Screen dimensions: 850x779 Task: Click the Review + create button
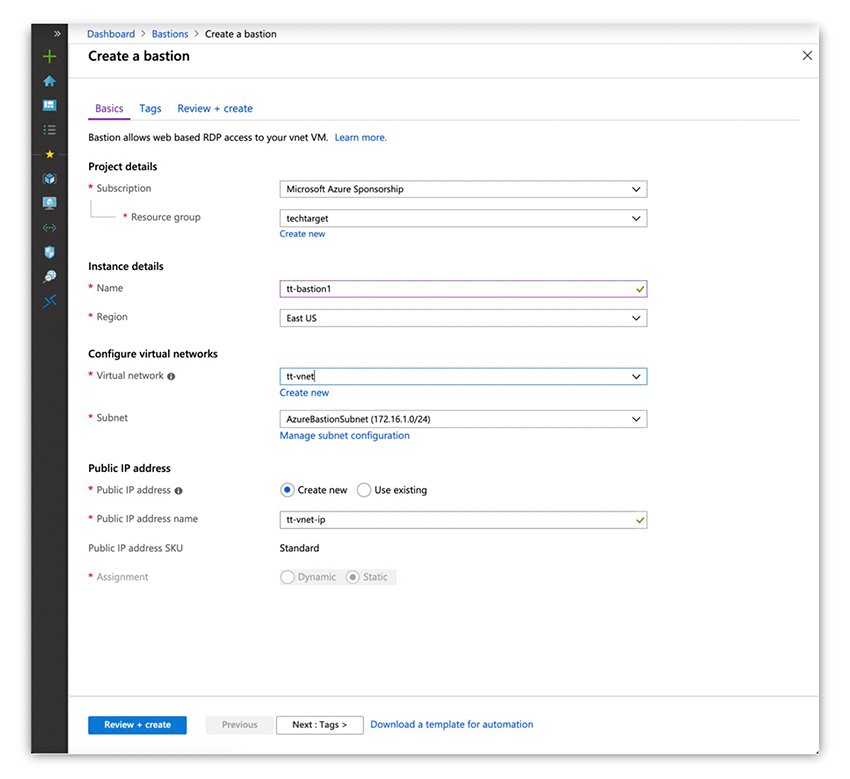[x=137, y=724]
